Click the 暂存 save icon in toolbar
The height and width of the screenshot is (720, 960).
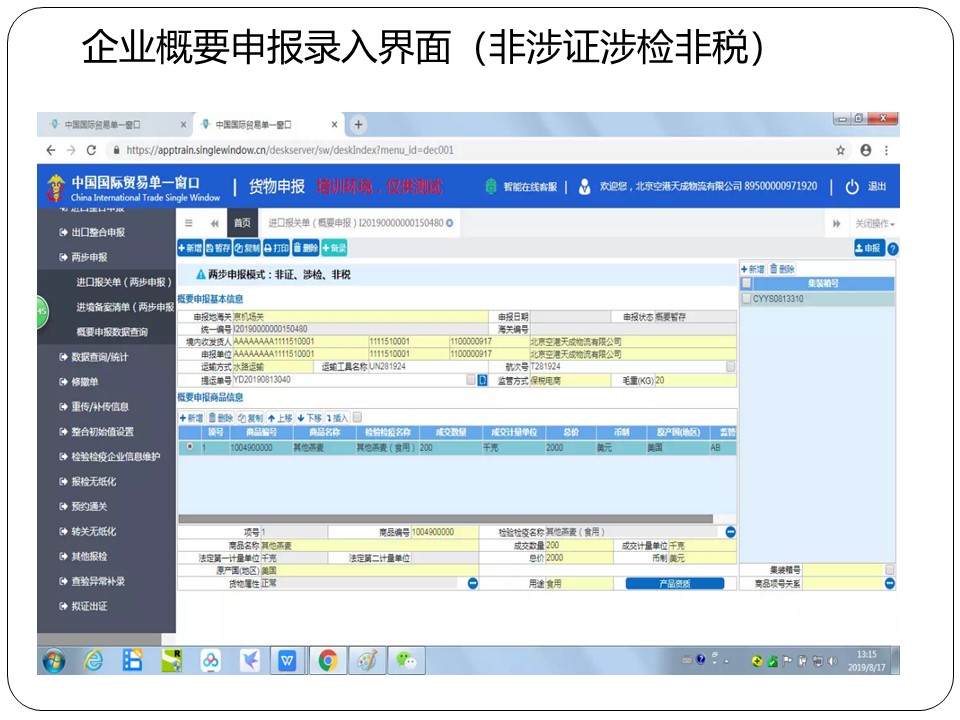point(218,248)
